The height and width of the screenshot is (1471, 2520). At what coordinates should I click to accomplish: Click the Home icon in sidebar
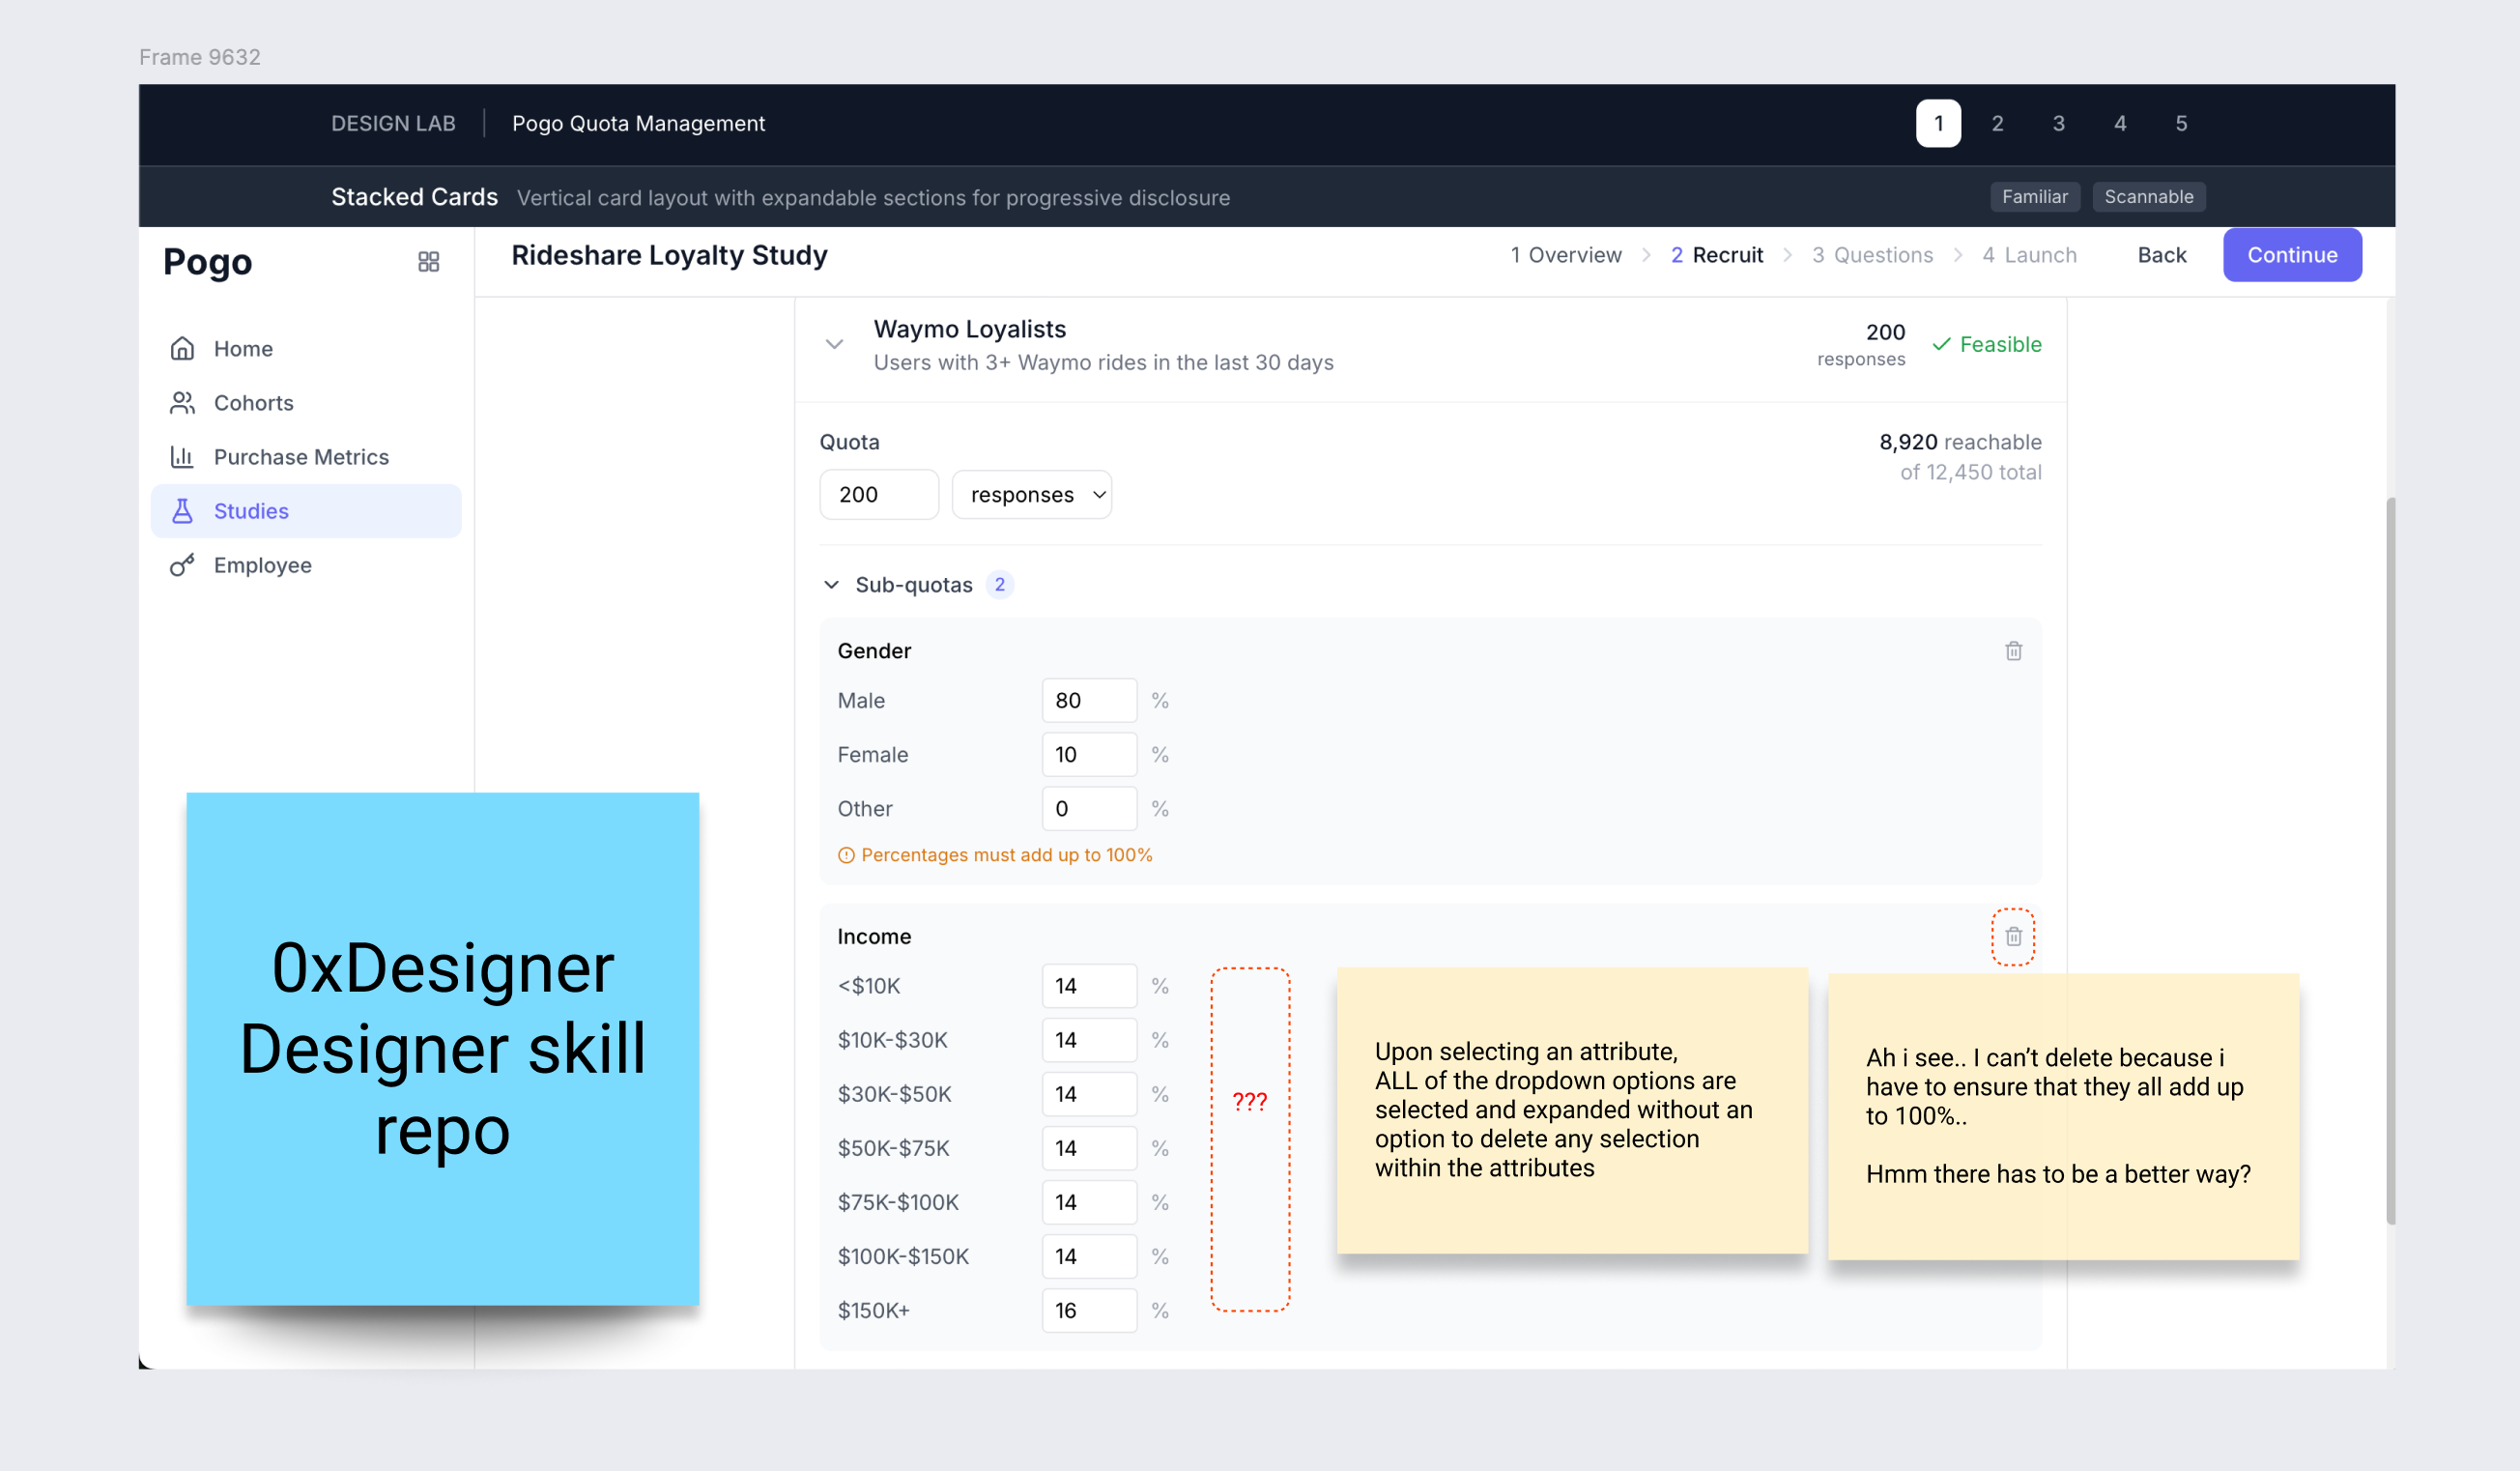click(182, 348)
